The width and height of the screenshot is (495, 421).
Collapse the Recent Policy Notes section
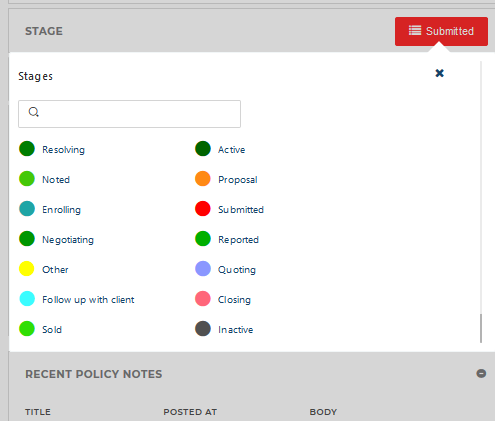pos(481,373)
